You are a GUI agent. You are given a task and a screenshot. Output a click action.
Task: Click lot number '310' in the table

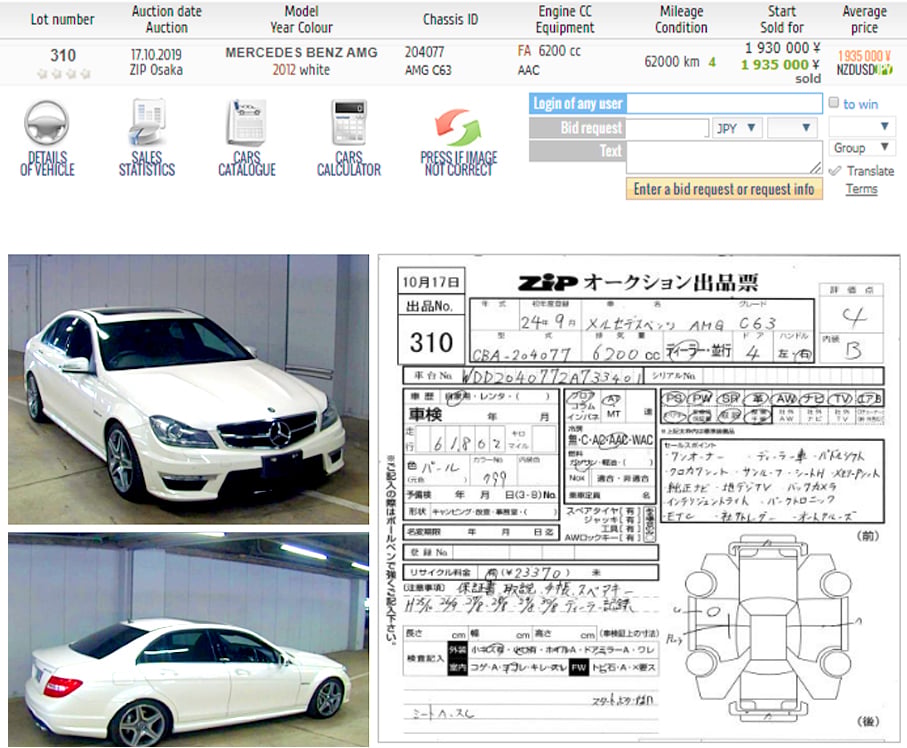point(63,56)
